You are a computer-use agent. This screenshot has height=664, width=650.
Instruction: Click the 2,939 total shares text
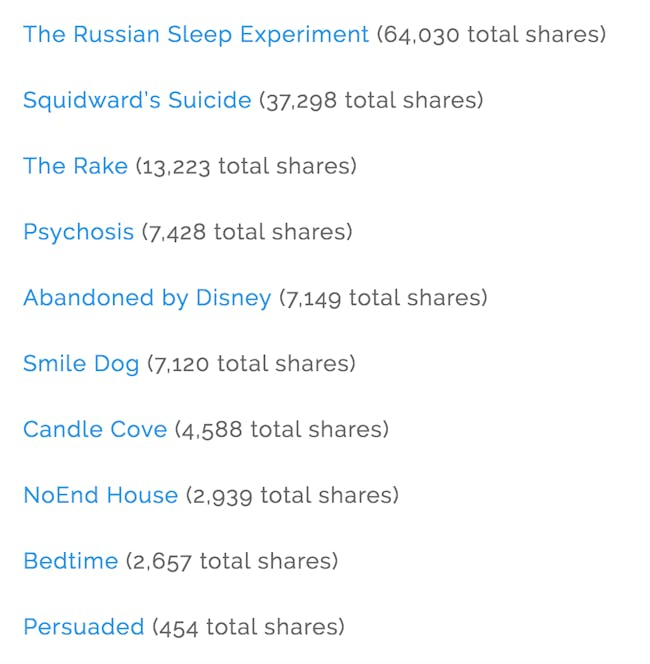(x=293, y=495)
